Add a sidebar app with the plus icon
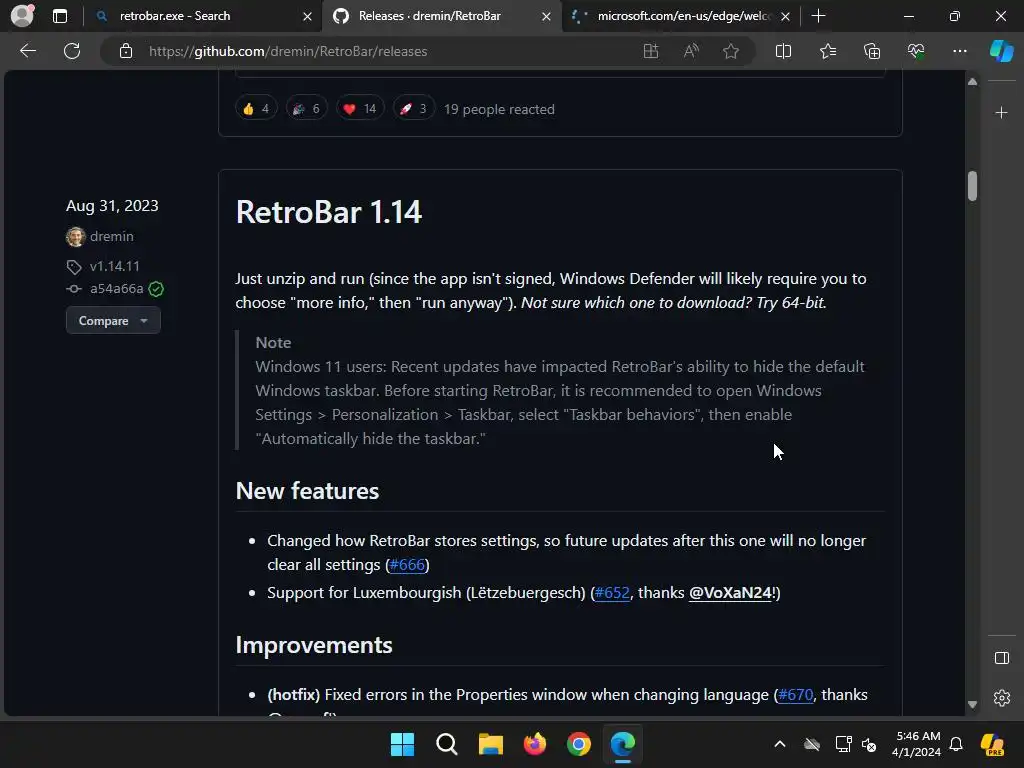 (x=1001, y=113)
